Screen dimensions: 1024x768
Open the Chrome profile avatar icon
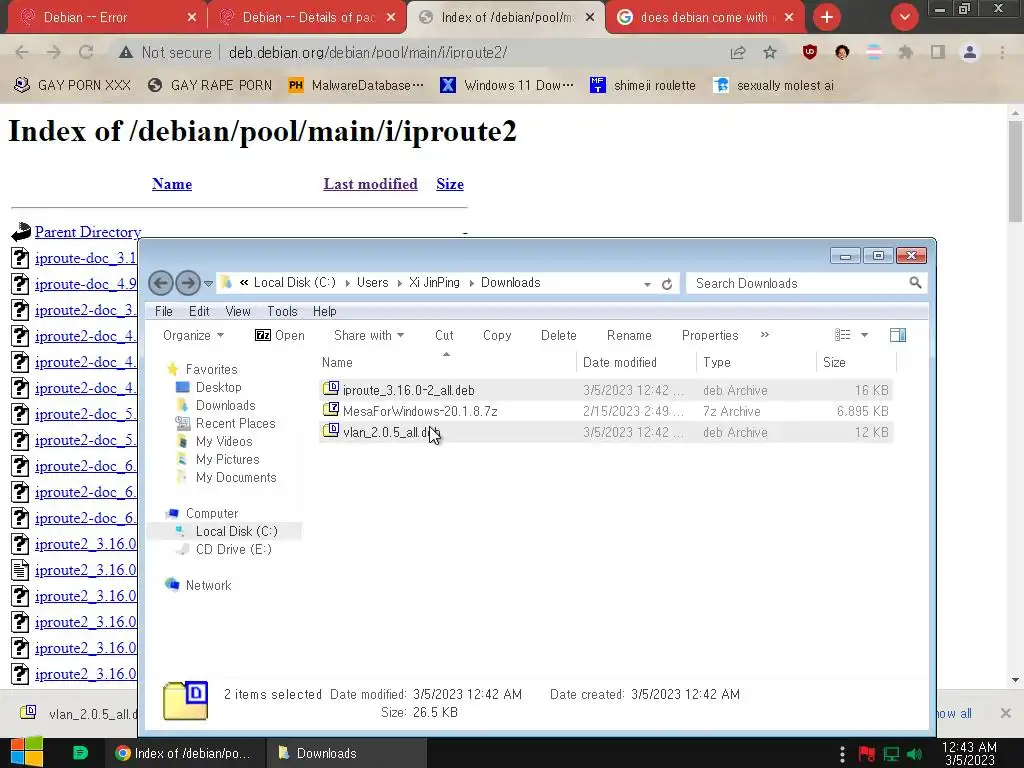pyautogui.click(x=970, y=52)
